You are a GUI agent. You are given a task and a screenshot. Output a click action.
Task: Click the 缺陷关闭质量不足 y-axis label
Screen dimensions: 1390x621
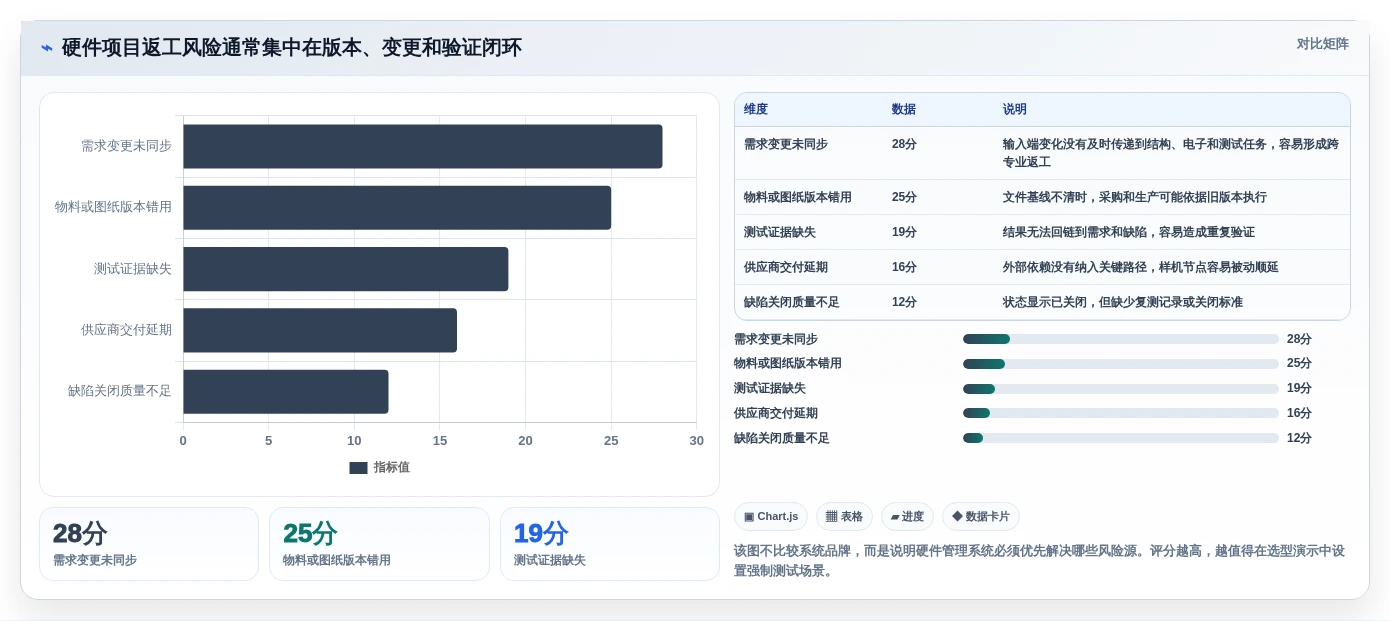pos(119,392)
